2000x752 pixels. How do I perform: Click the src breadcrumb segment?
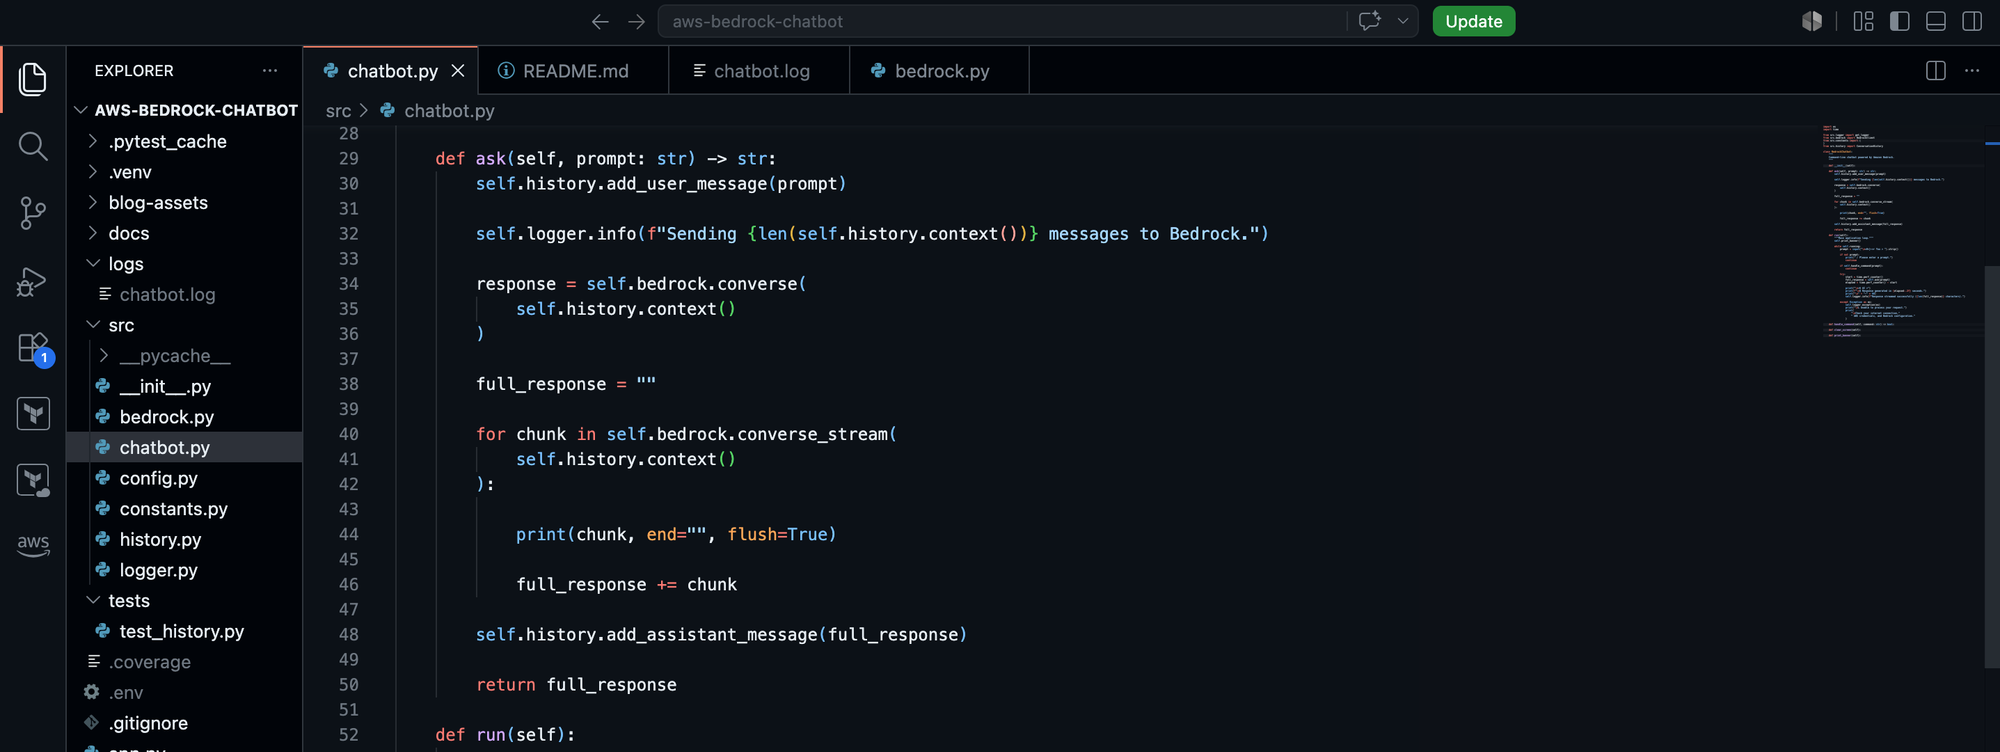pyautogui.click(x=338, y=111)
